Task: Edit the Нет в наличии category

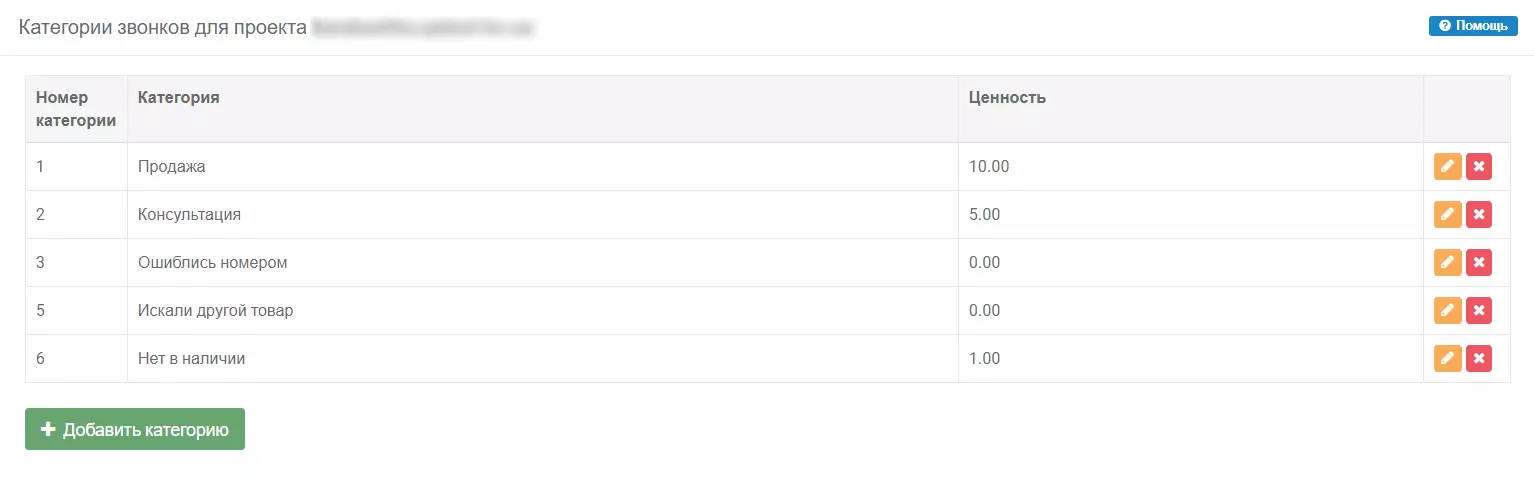Action: 1447,359
